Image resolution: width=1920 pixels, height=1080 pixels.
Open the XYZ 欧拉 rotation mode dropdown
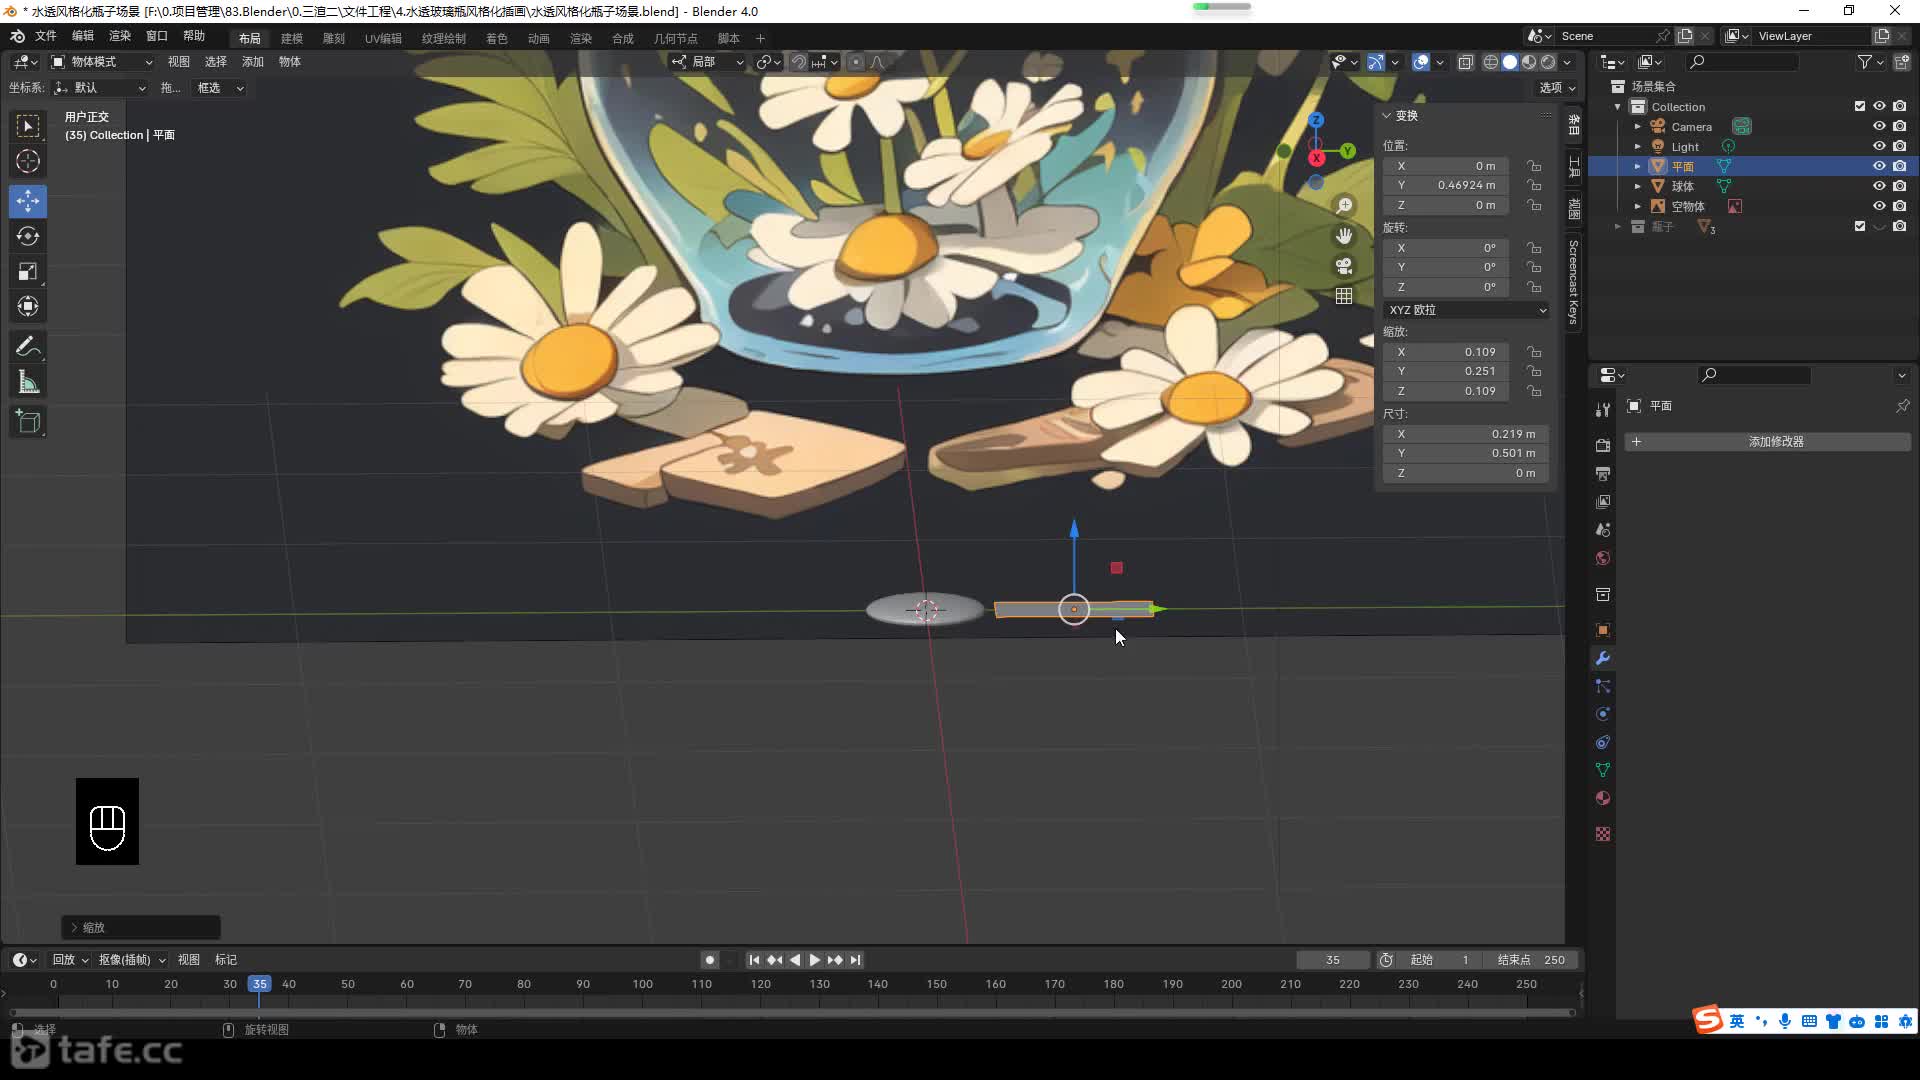click(x=1466, y=310)
